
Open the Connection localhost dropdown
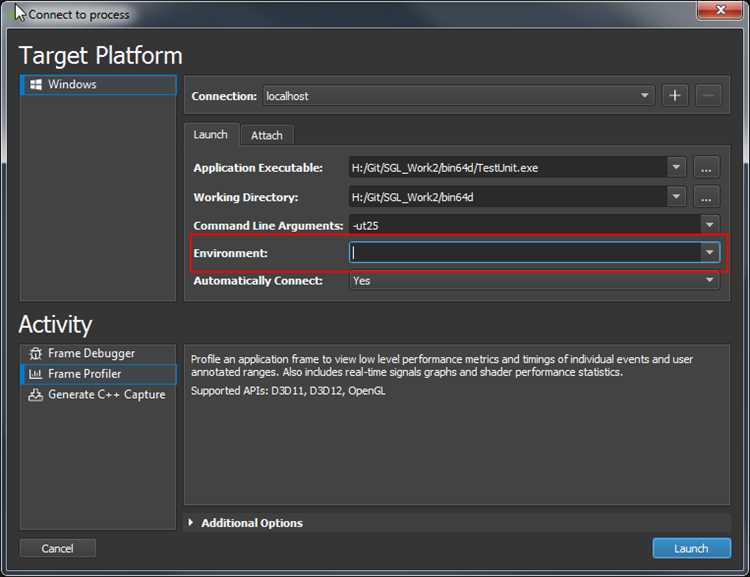[458, 96]
